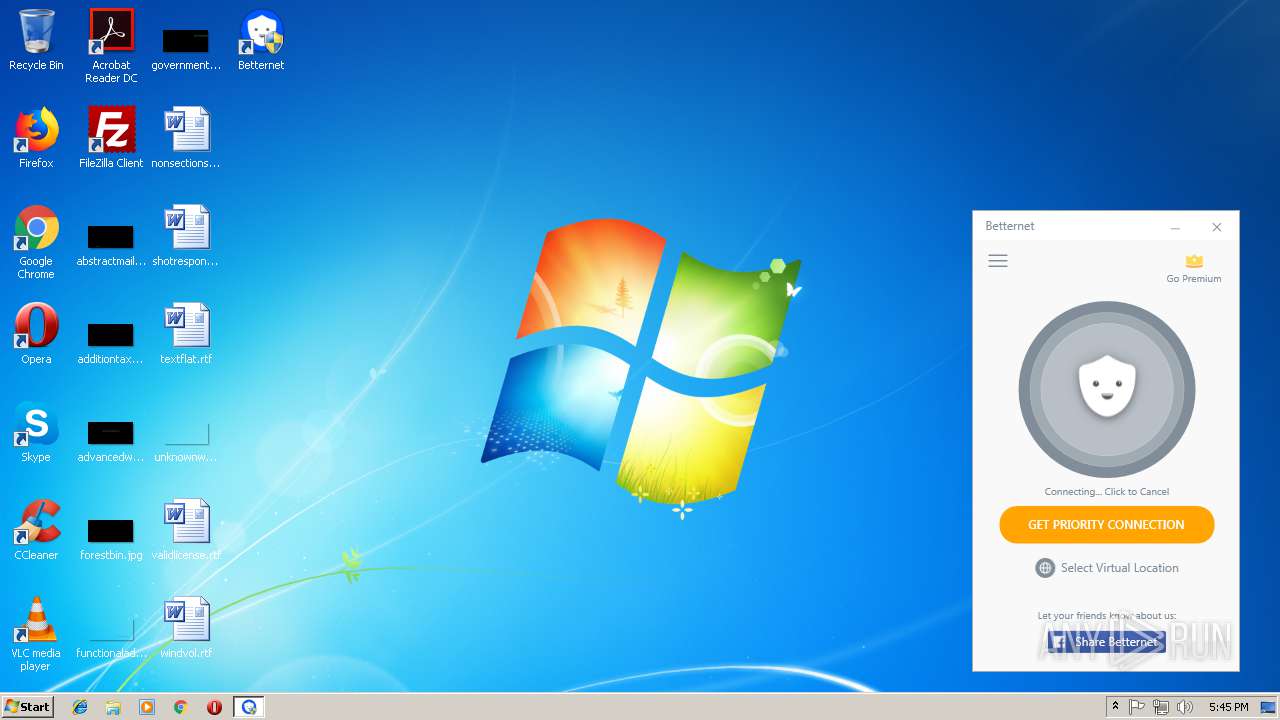Click the volume speaker tray icon

(x=1185, y=707)
